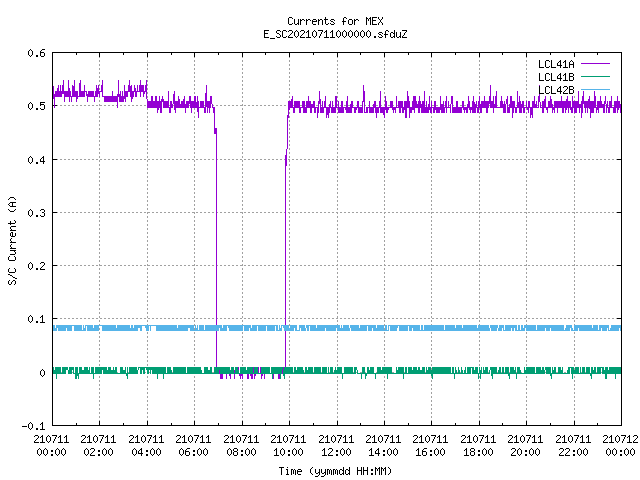Click the x-axis tick 210711 02:00
640x480 pixels.
click(98, 446)
